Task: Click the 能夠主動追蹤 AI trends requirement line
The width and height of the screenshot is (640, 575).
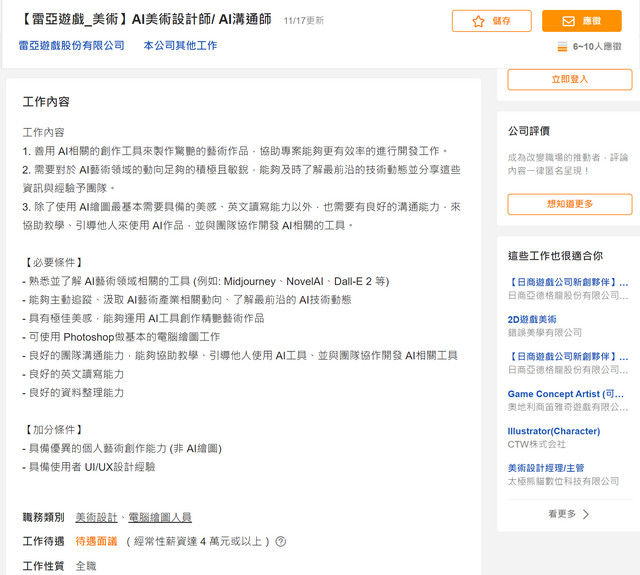Action: (187, 300)
